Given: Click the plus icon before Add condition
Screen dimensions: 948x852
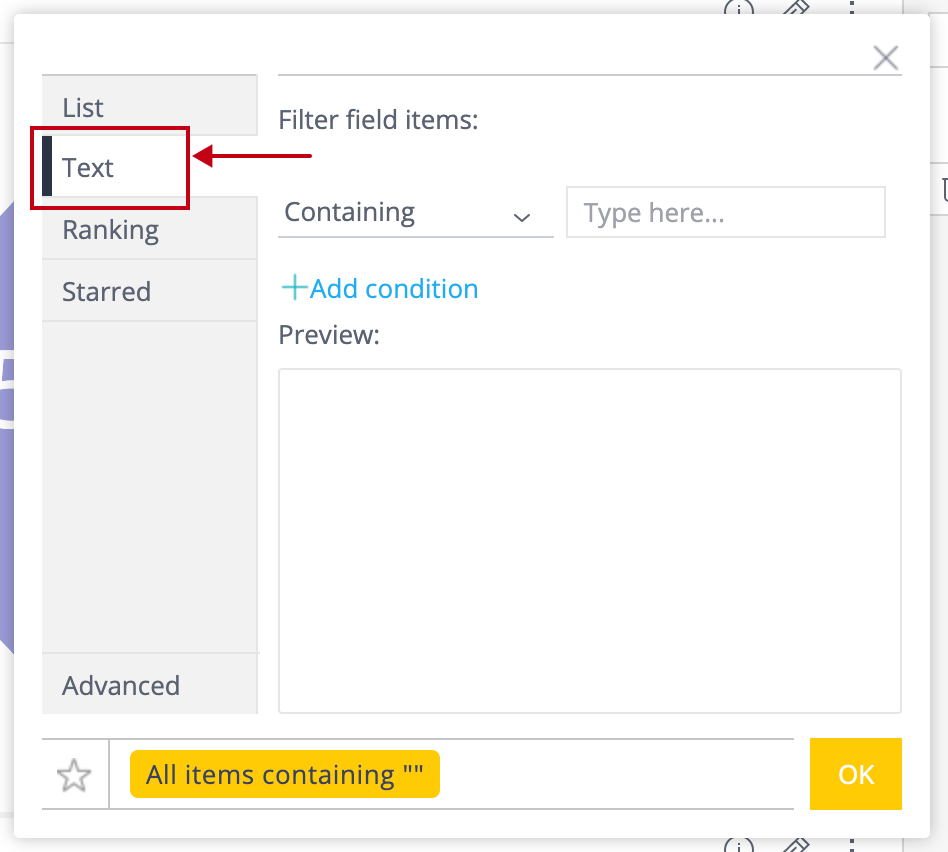Looking at the screenshot, I should (294, 289).
